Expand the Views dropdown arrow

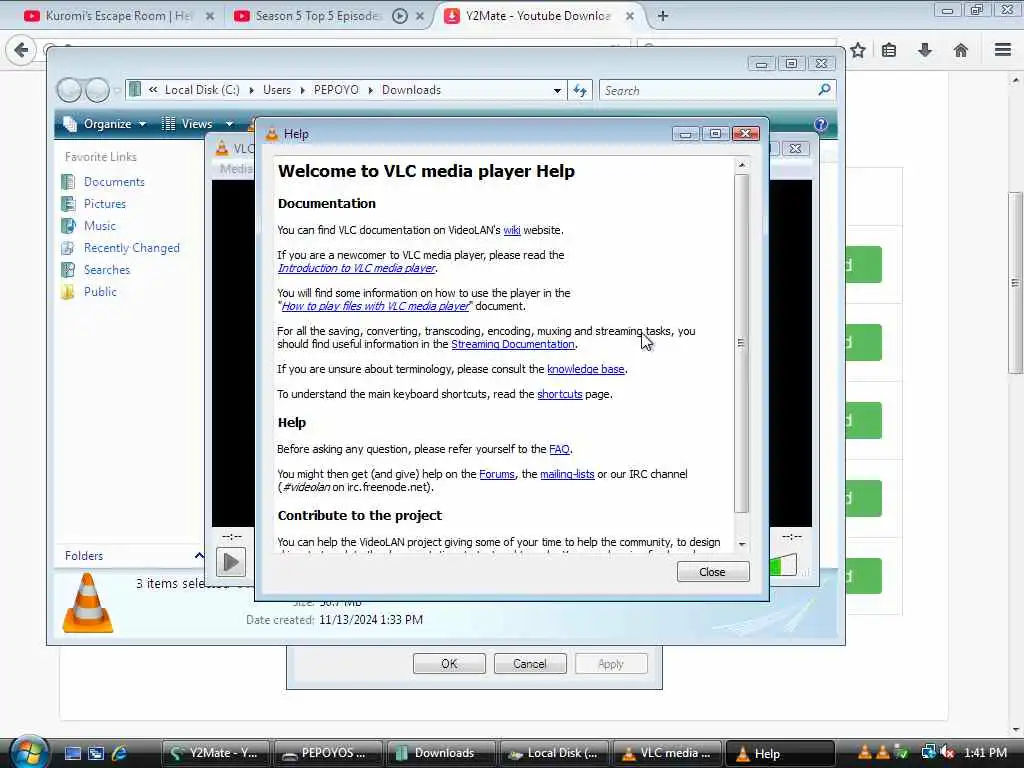point(229,124)
